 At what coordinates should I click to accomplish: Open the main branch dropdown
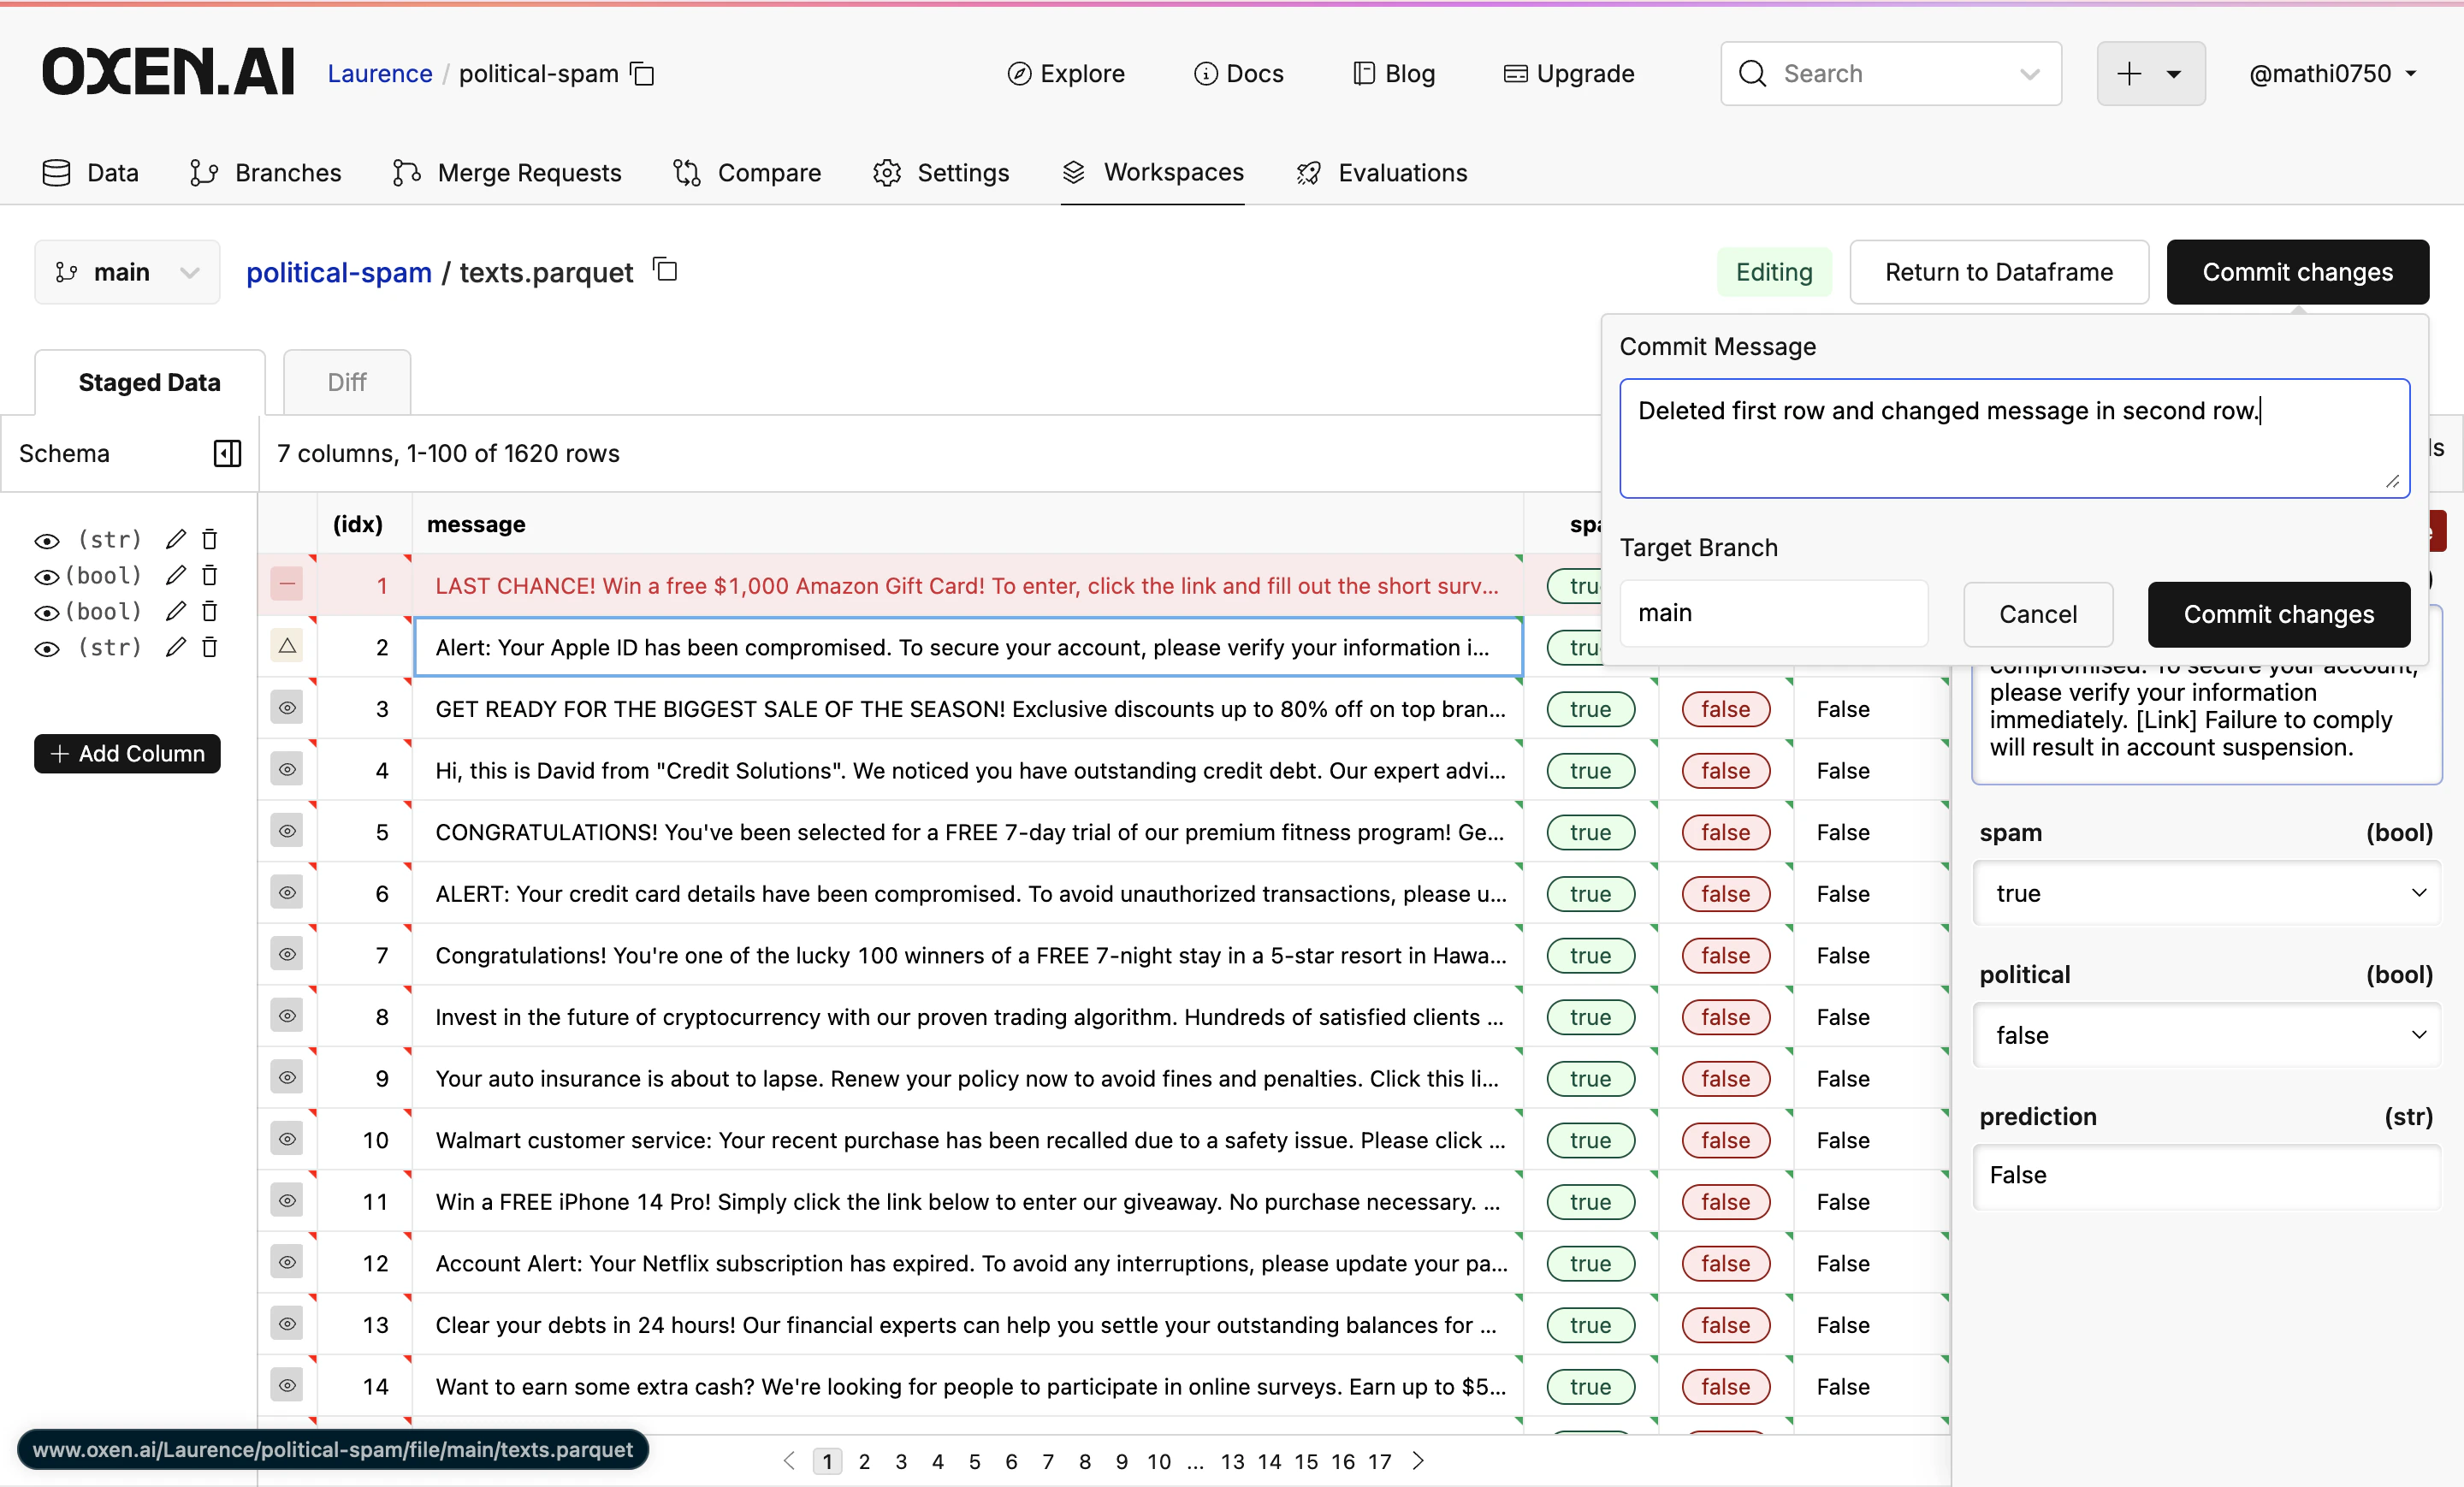pyautogui.click(x=126, y=271)
